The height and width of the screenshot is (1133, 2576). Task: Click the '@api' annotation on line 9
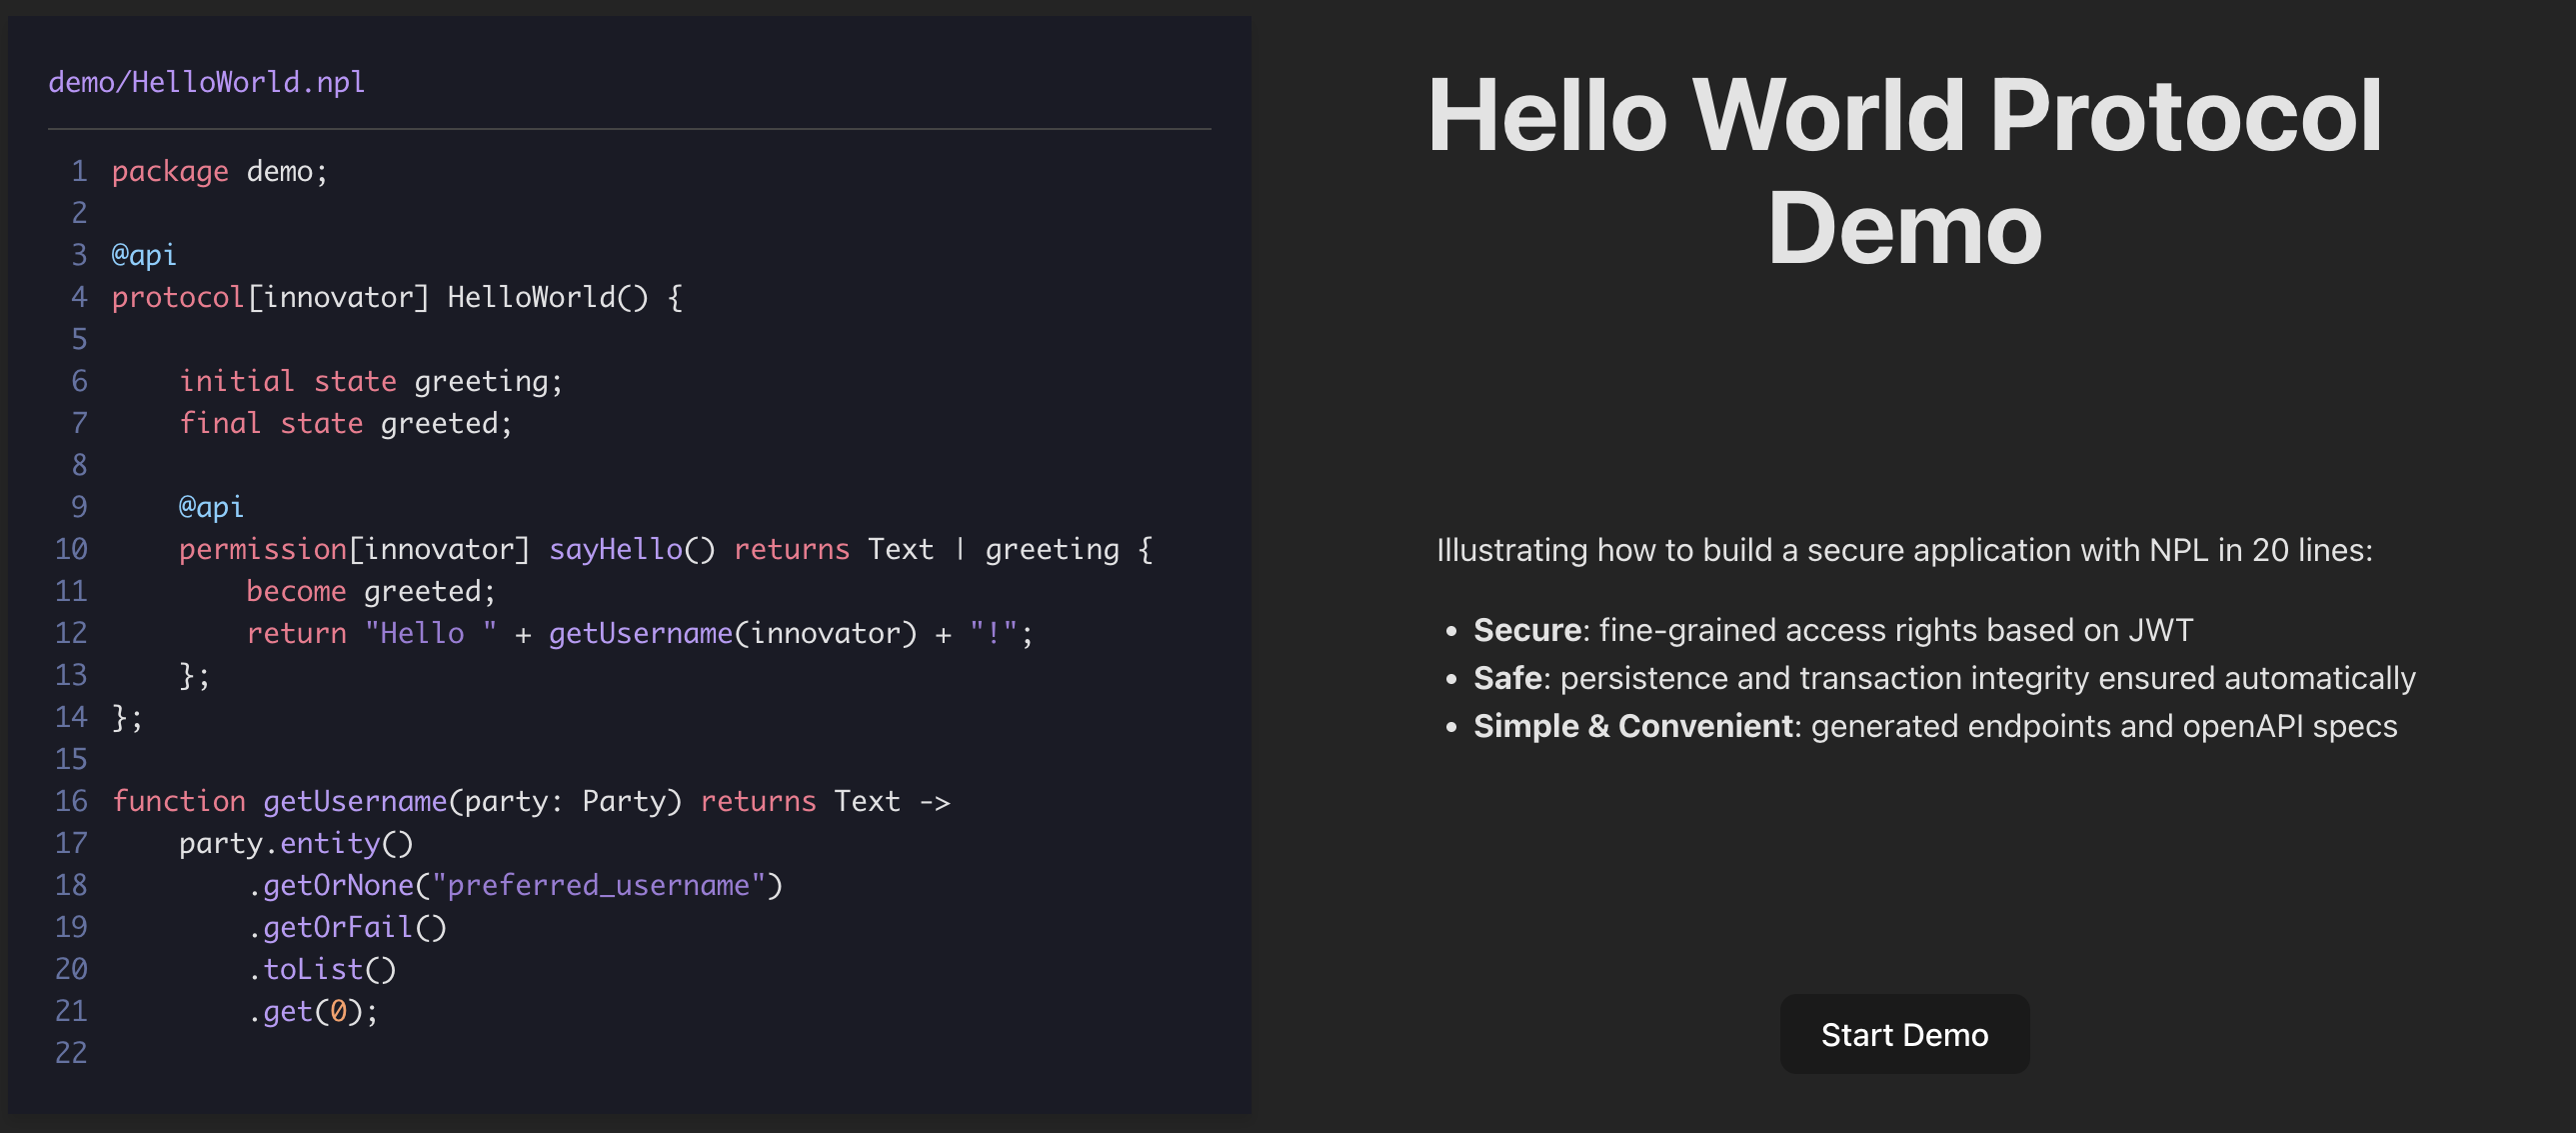point(211,507)
